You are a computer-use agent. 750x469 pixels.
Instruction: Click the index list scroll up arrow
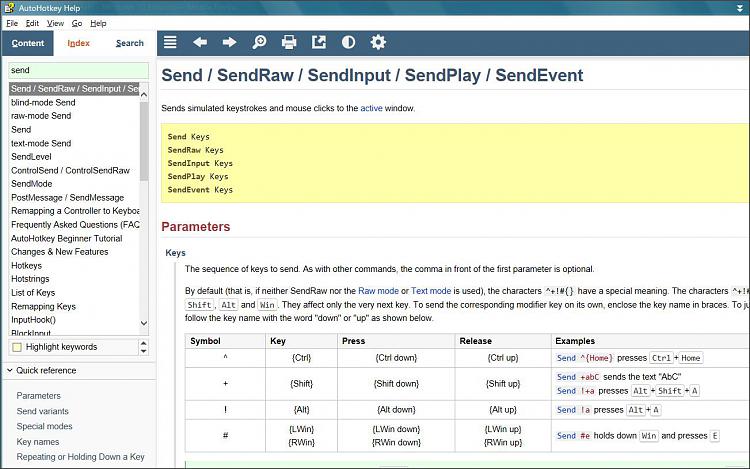coord(143,95)
